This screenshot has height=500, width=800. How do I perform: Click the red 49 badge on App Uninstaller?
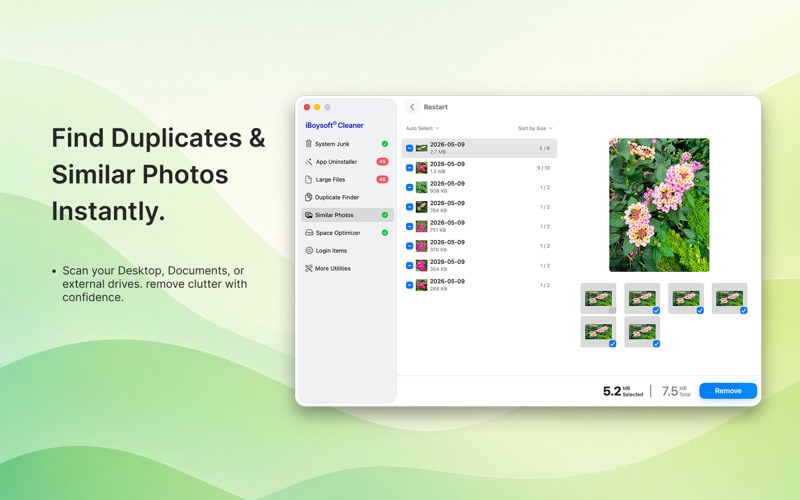(x=382, y=162)
